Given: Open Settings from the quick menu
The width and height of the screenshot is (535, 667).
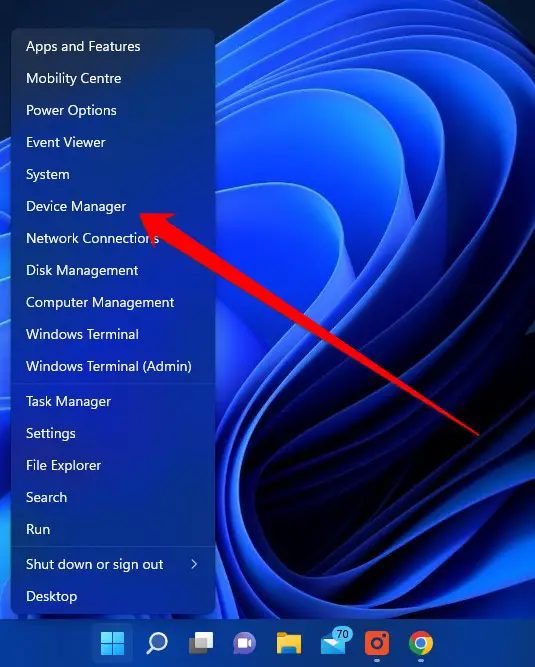Looking at the screenshot, I should click(x=51, y=433).
